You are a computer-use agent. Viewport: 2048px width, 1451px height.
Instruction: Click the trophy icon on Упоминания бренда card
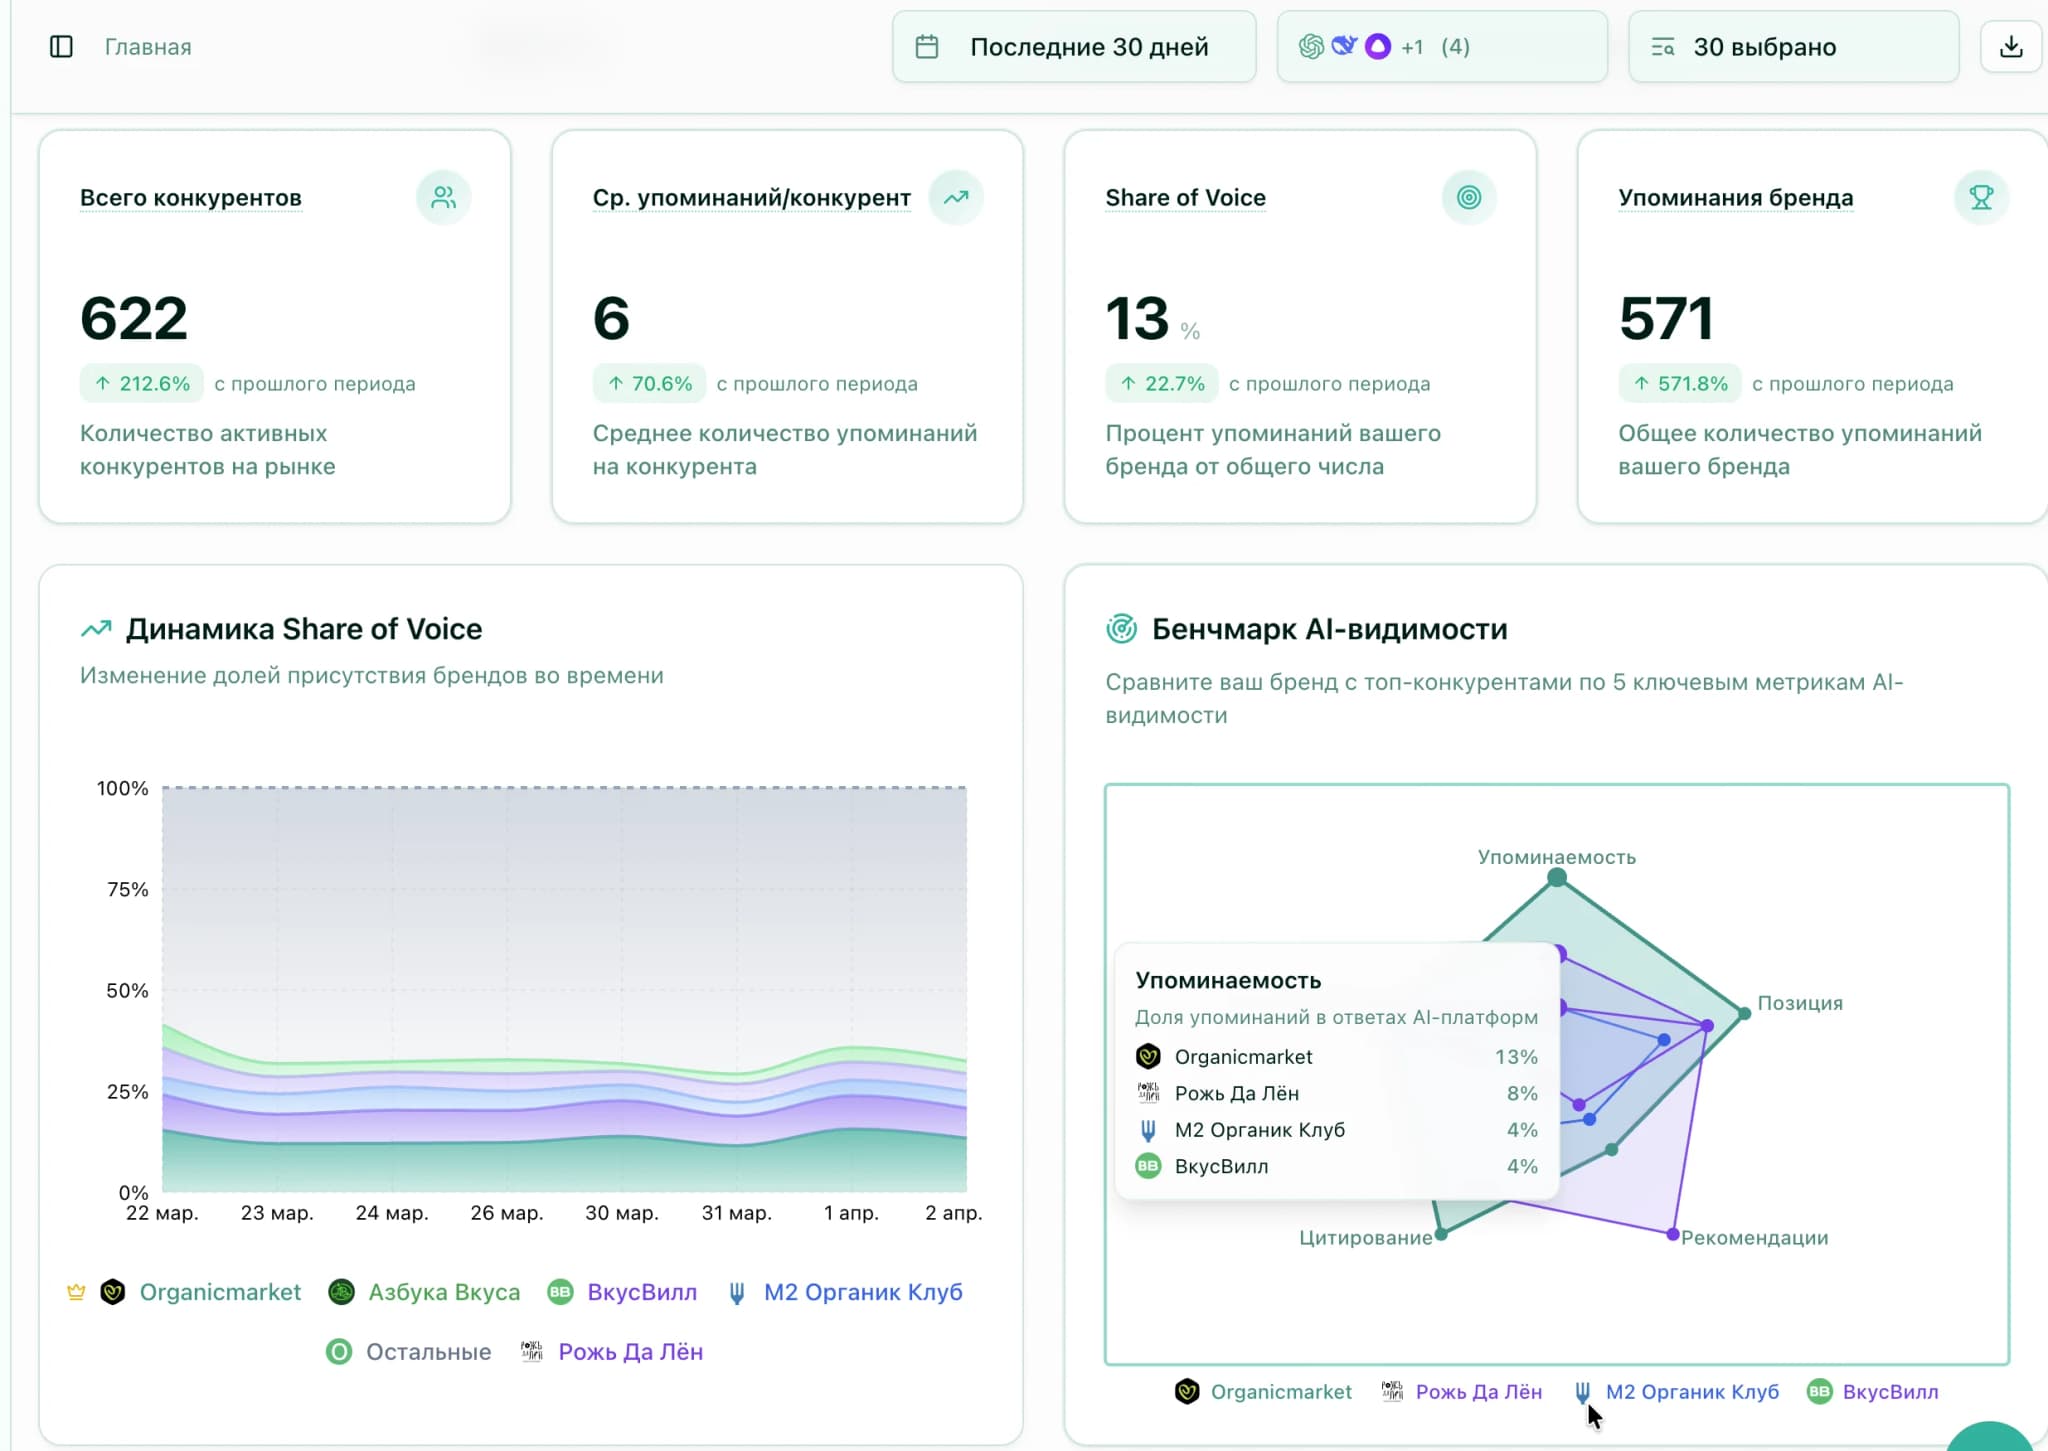coord(1983,197)
